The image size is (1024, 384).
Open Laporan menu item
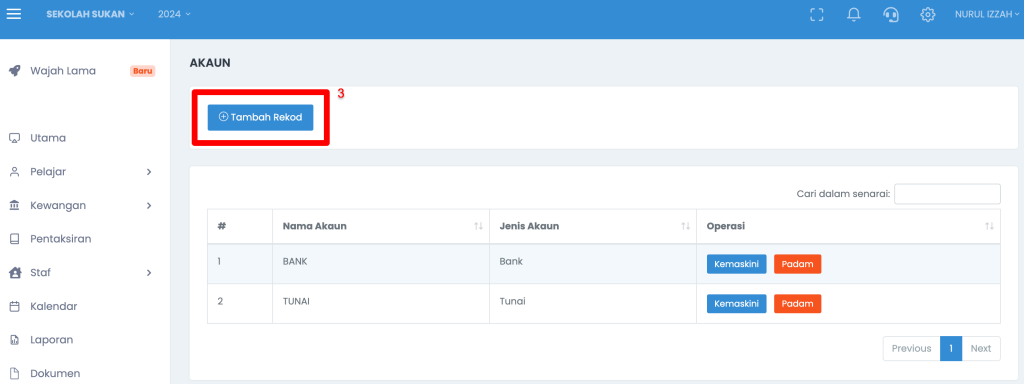coord(52,340)
